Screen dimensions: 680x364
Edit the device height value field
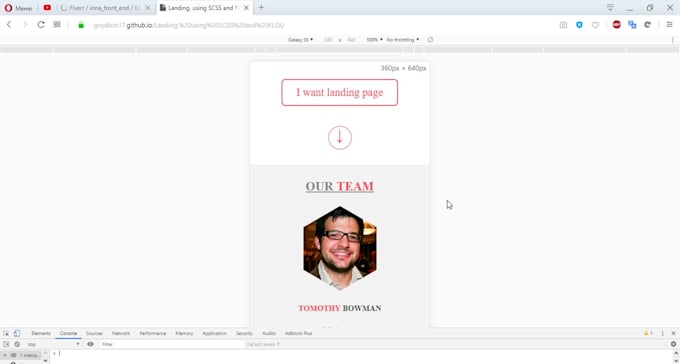point(351,39)
